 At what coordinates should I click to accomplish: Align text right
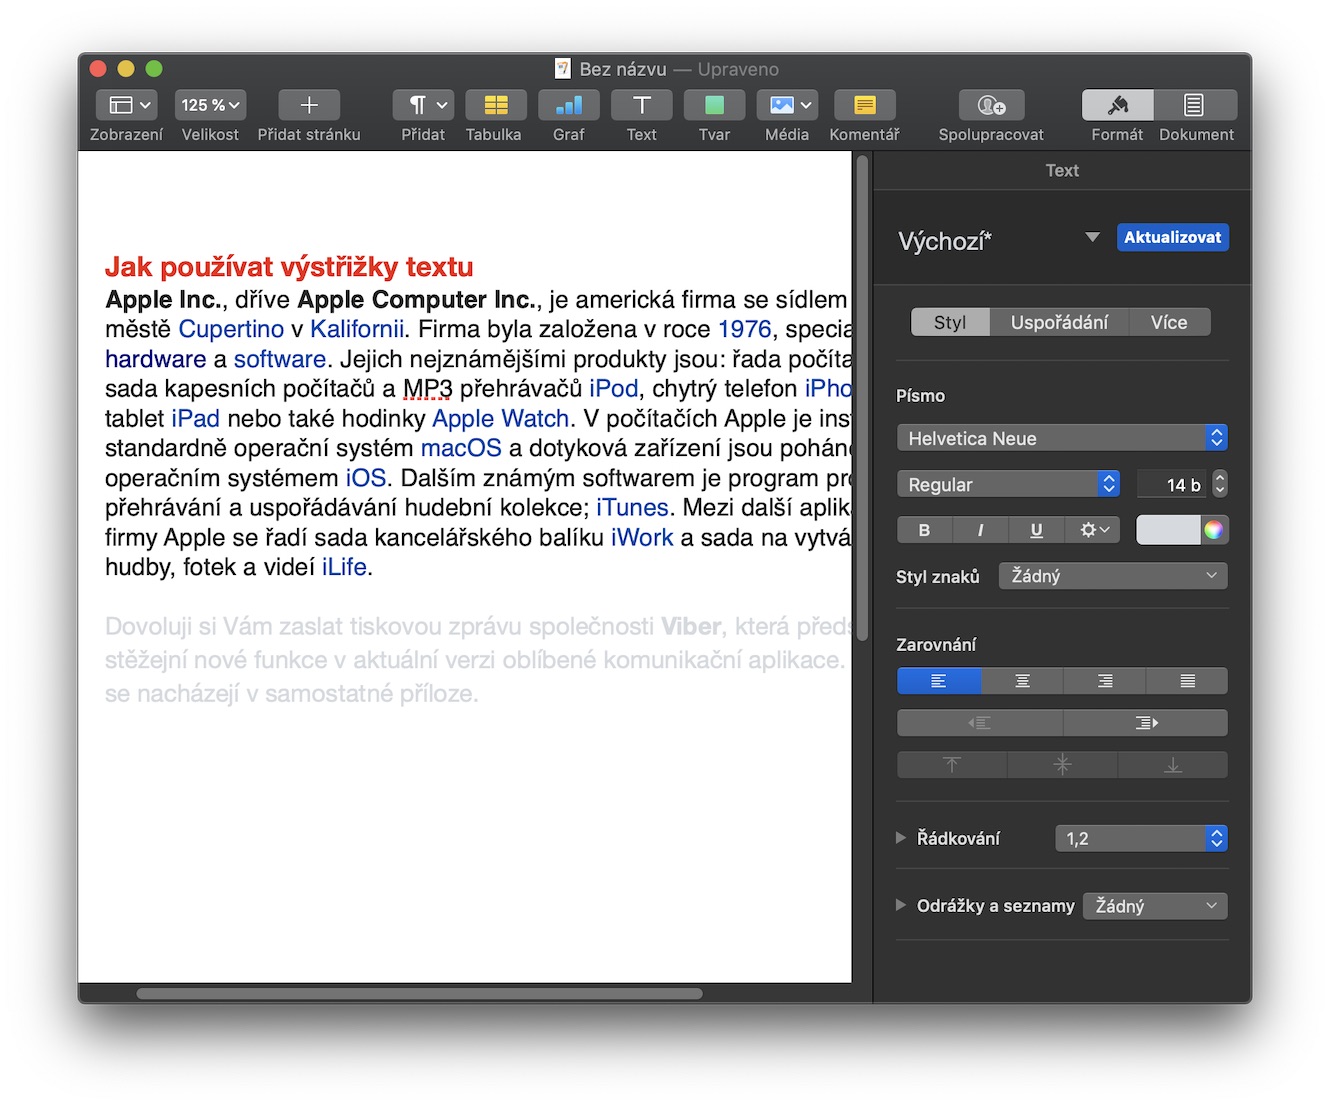click(x=1105, y=681)
